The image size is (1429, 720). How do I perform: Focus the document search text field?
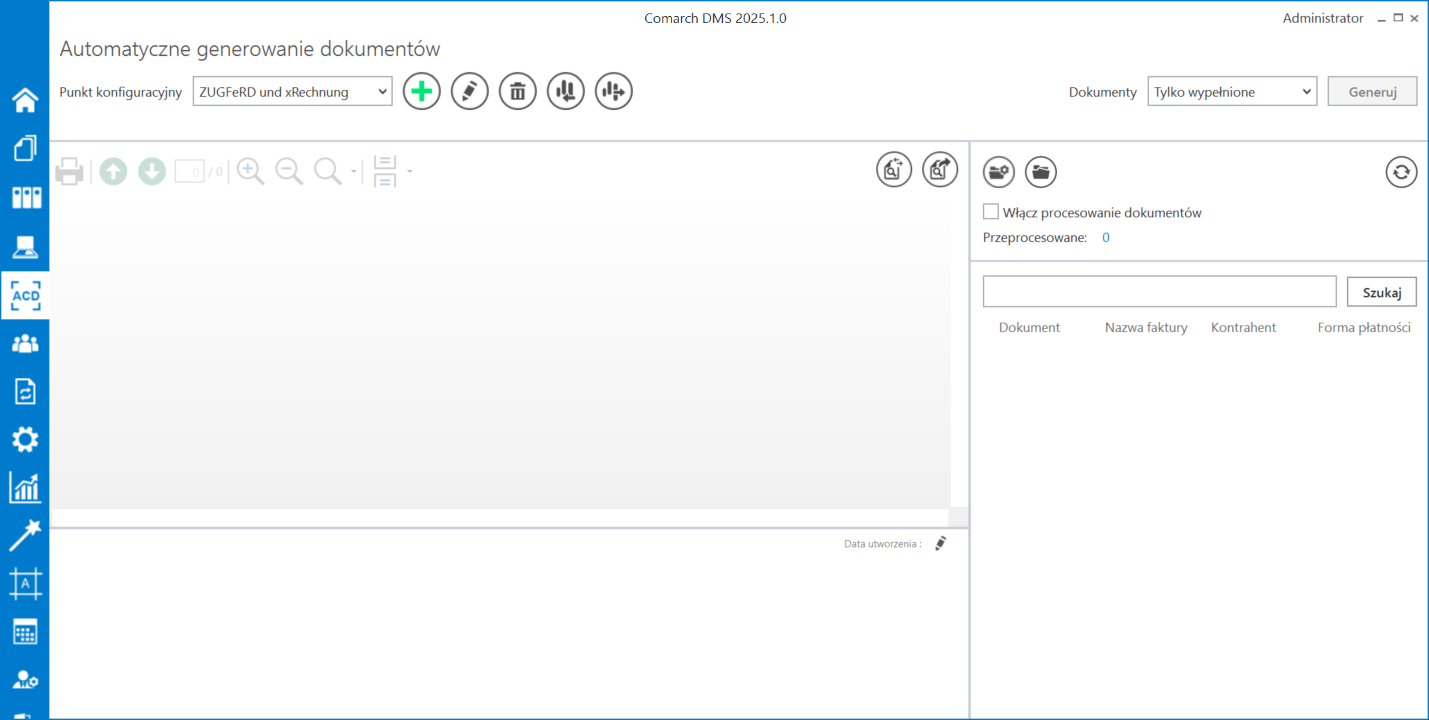click(x=1160, y=292)
